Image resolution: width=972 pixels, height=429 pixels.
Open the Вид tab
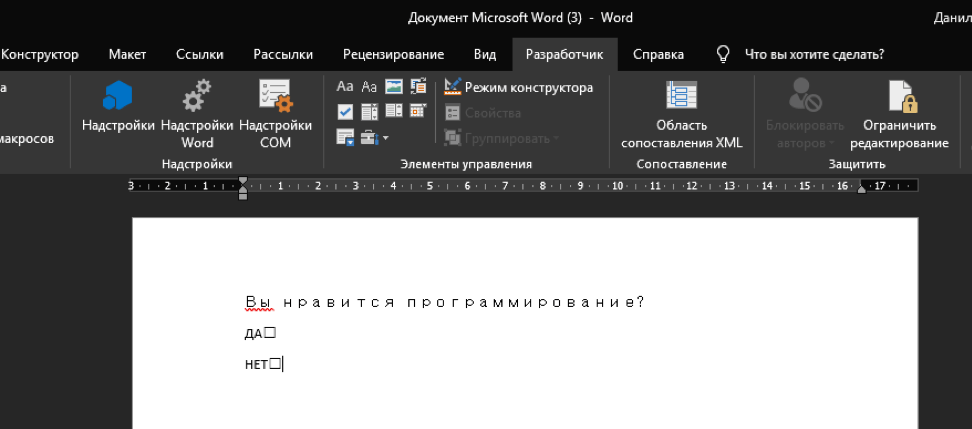(485, 55)
